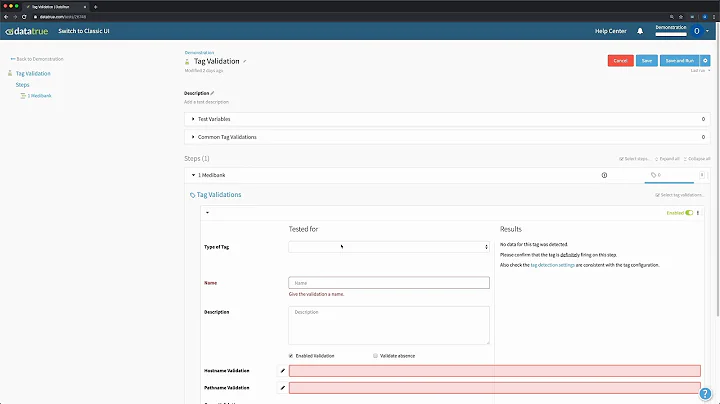The width and height of the screenshot is (720, 404).
Task: Click the Demonstration breadcrumb link
Action: point(199,52)
